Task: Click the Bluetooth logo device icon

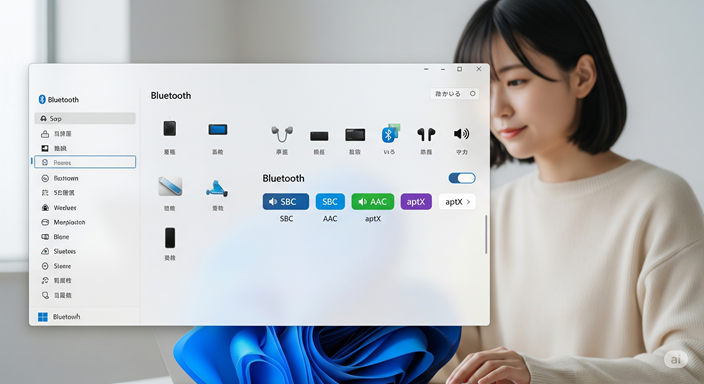Action: [x=390, y=133]
